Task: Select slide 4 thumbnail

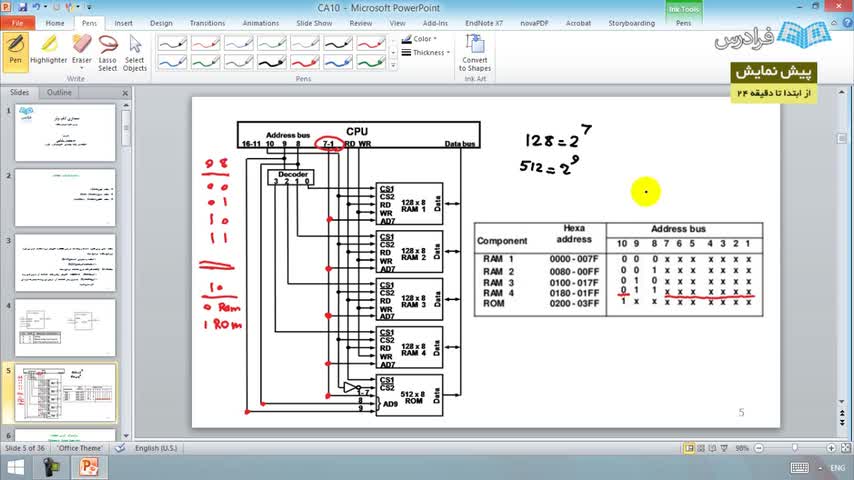Action: point(65,328)
